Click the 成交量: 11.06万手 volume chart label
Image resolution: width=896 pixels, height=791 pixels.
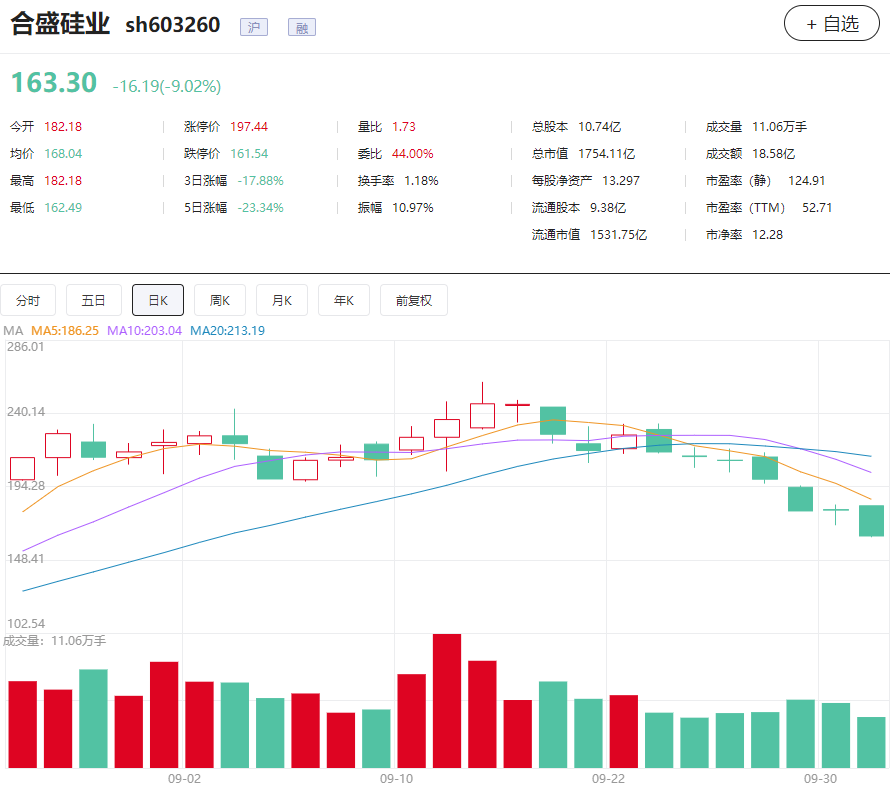55,641
